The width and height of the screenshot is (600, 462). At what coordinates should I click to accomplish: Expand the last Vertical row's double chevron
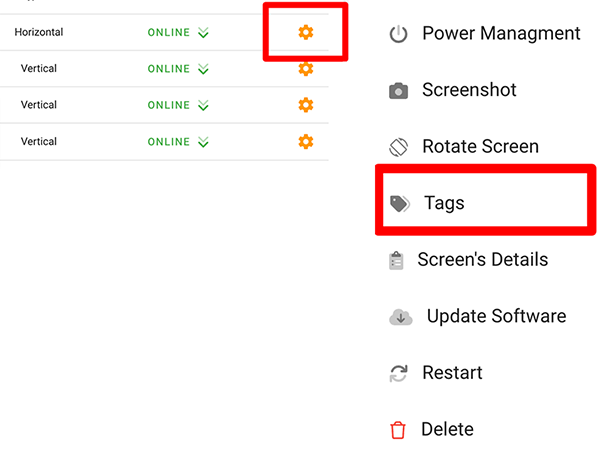tap(204, 142)
